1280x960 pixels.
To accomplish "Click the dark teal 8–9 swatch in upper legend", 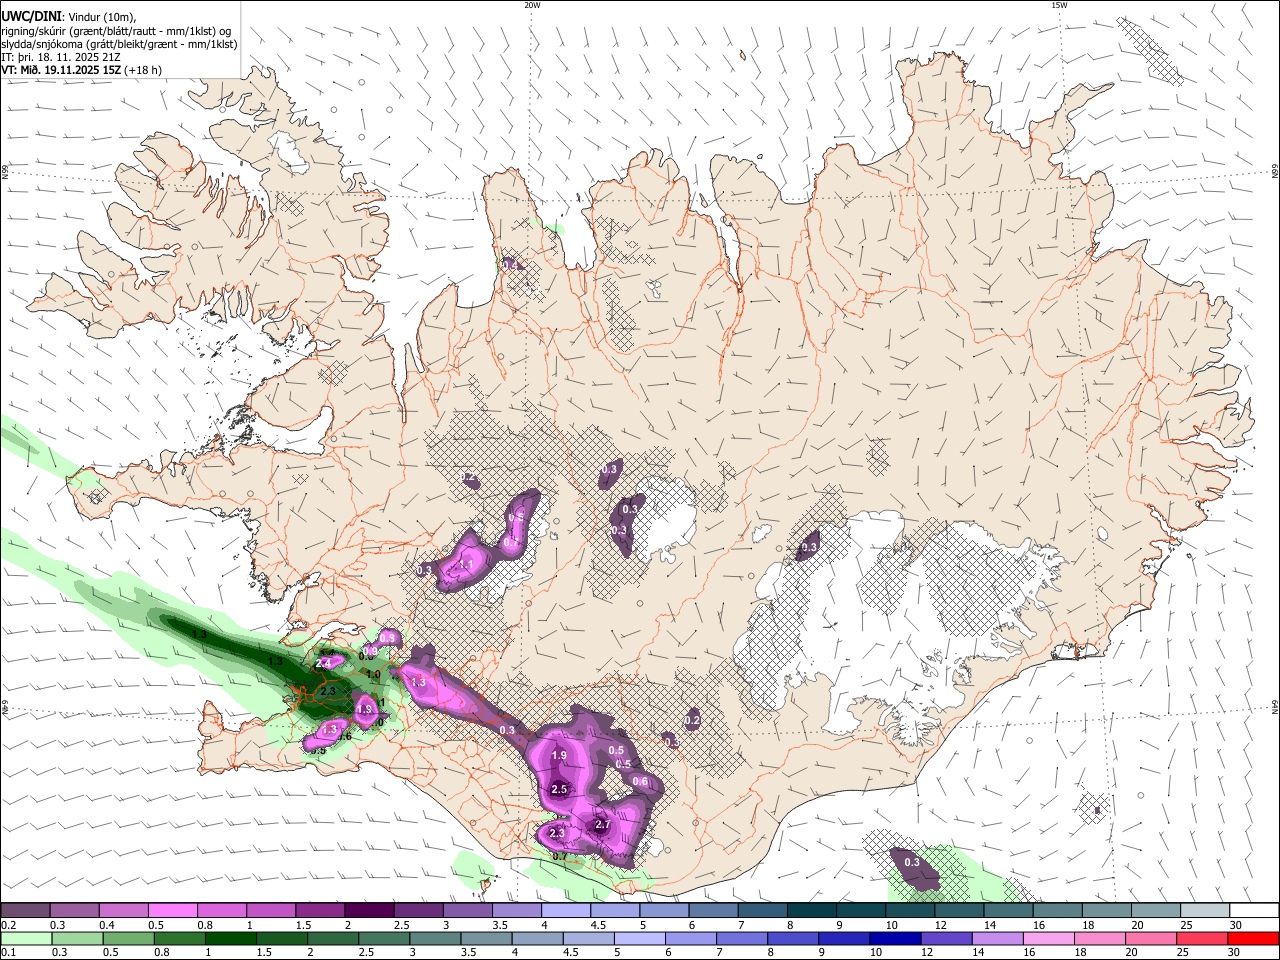I will click(x=812, y=911).
